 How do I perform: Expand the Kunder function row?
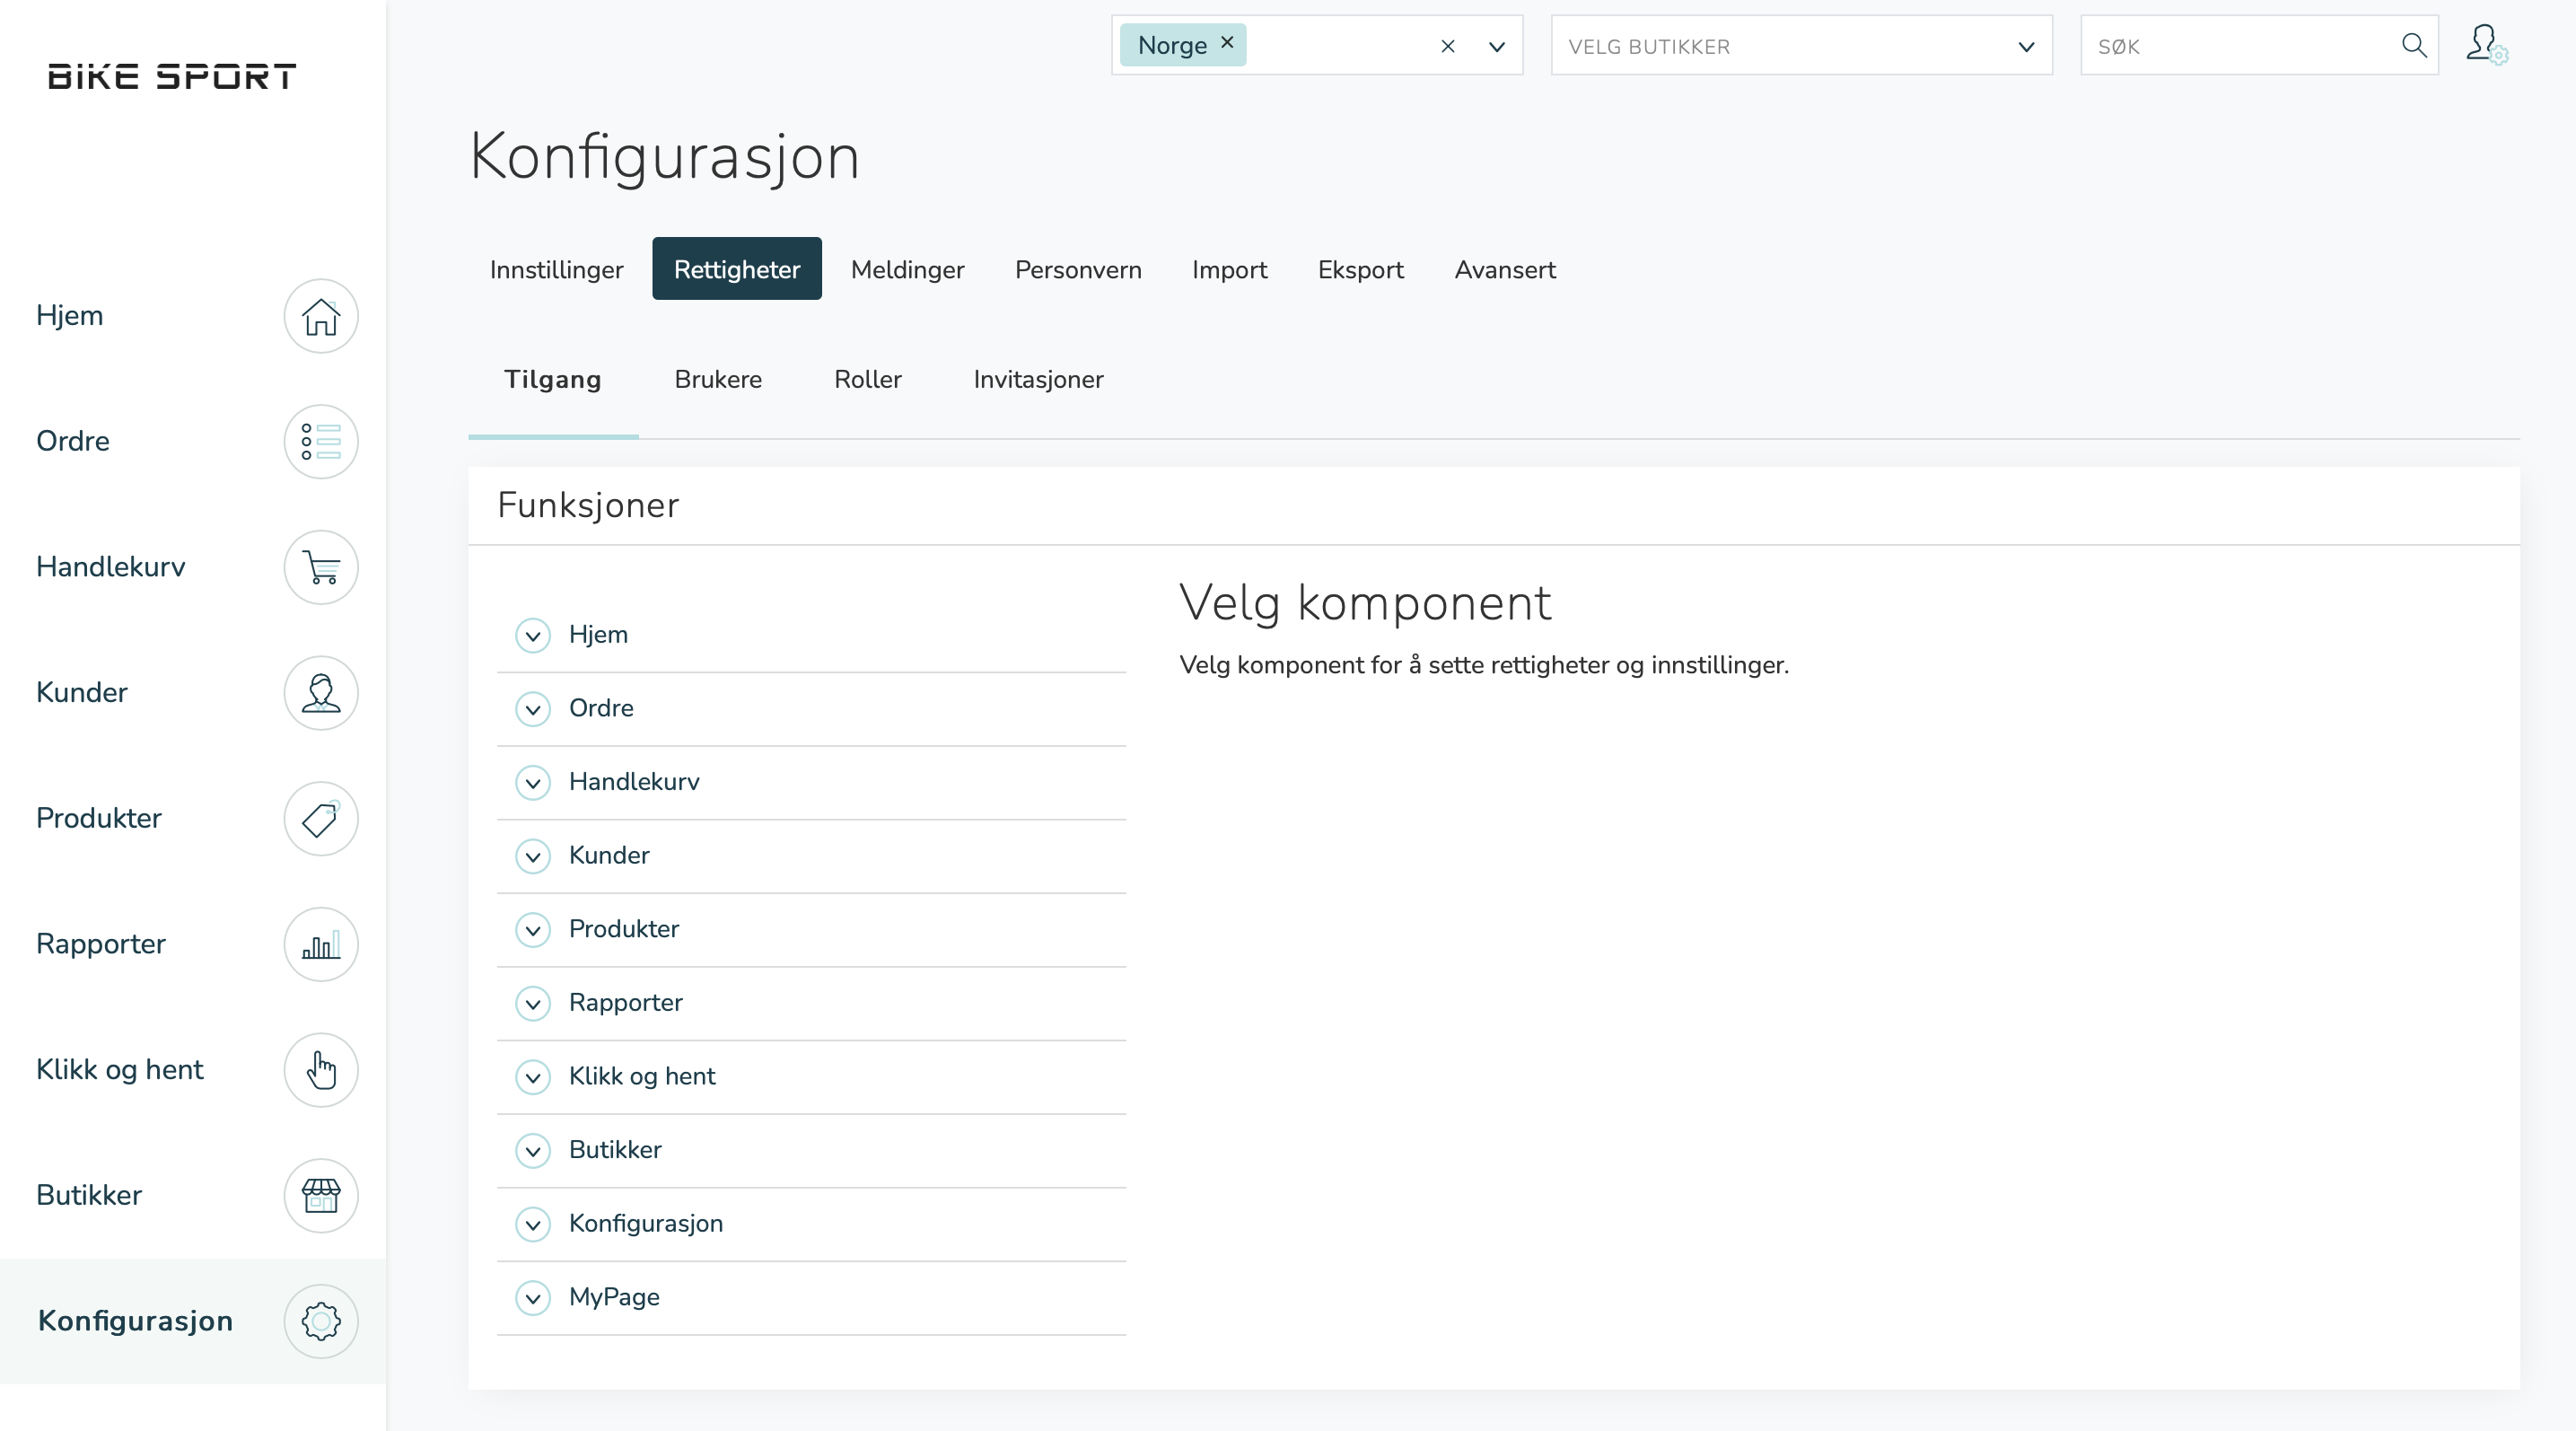point(533,856)
